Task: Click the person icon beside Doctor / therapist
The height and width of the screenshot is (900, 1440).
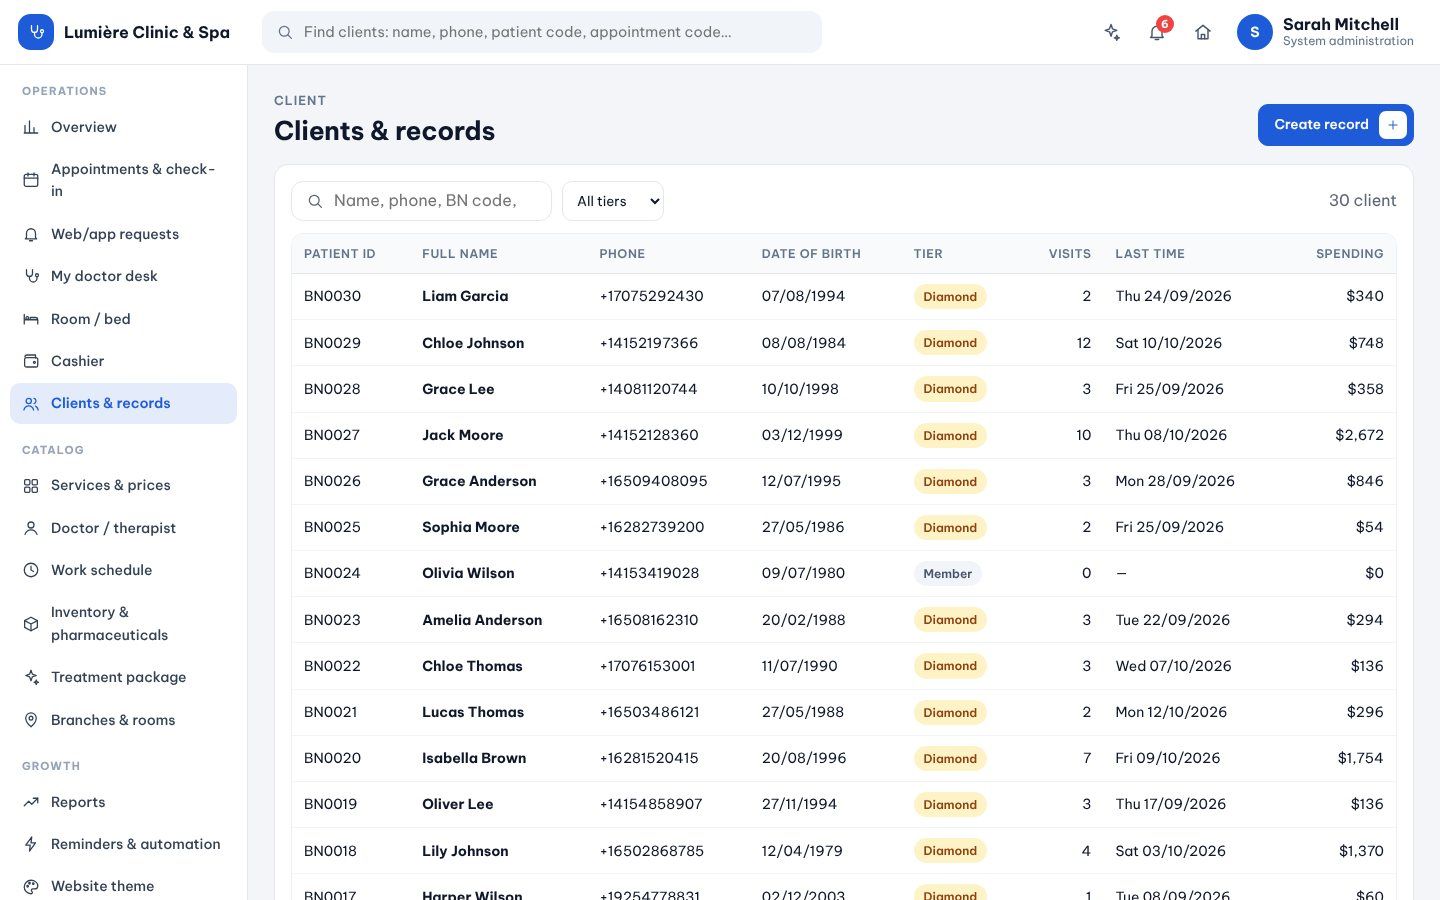Action: [x=31, y=528]
